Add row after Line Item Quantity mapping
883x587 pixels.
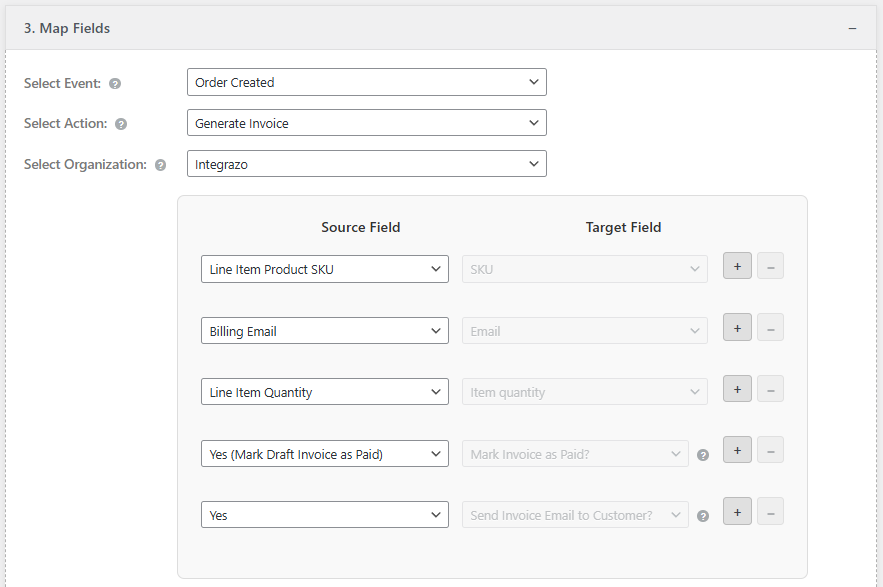pyautogui.click(x=737, y=389)
